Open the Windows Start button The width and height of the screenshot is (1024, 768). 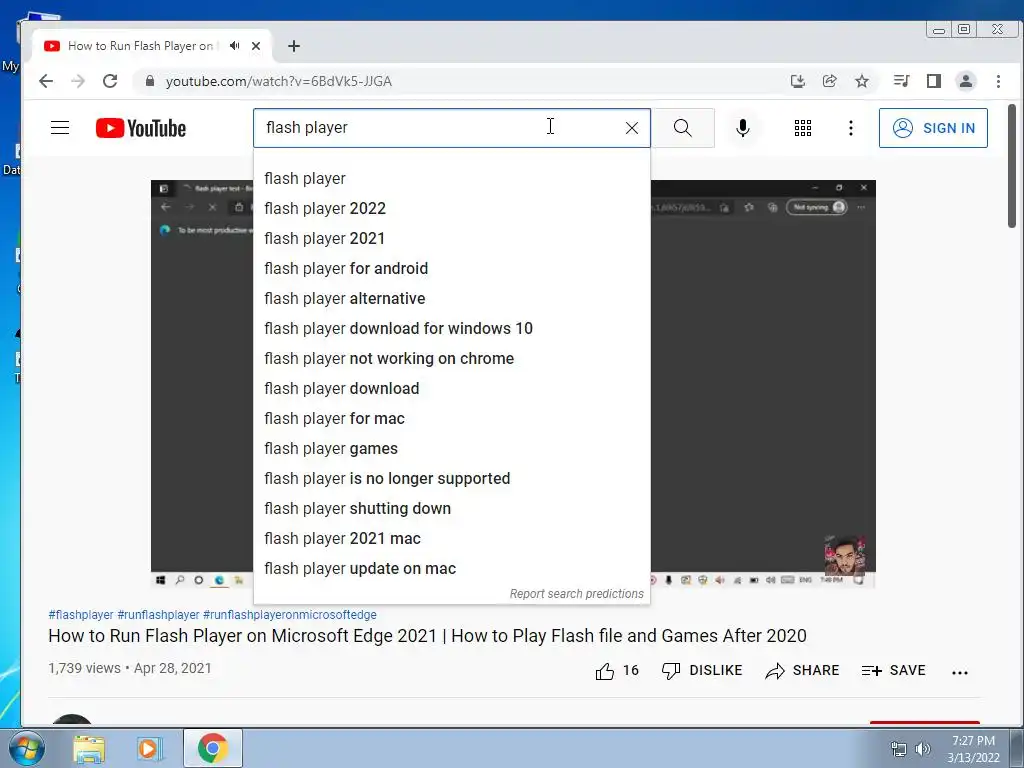click(26, 748)
